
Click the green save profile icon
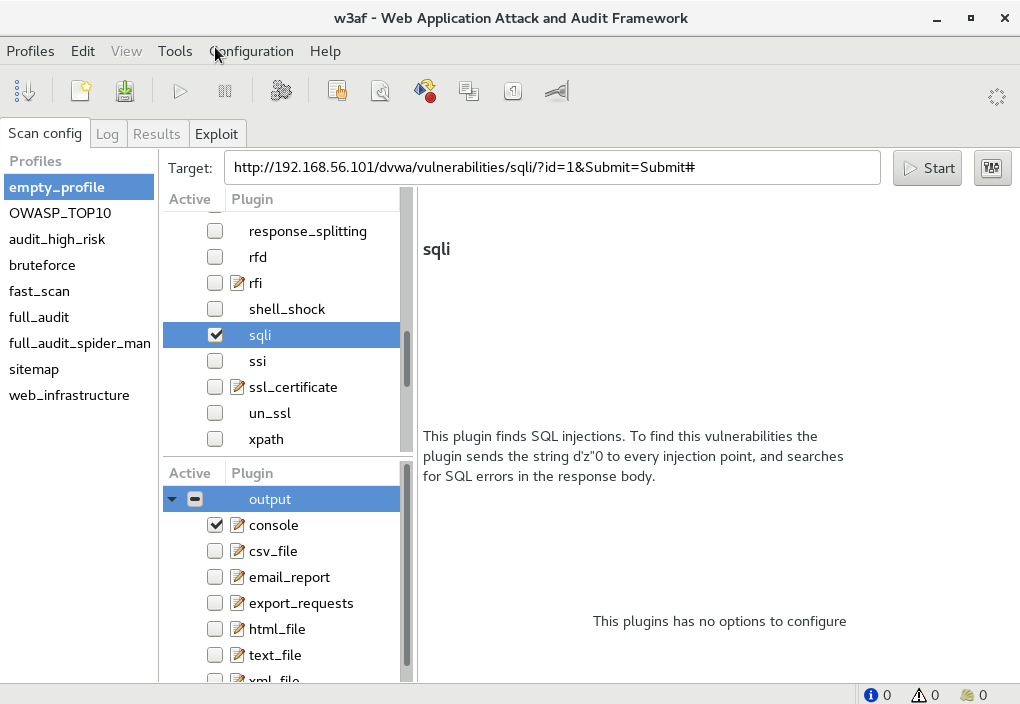pyautogui.click(x=125, y=92)
